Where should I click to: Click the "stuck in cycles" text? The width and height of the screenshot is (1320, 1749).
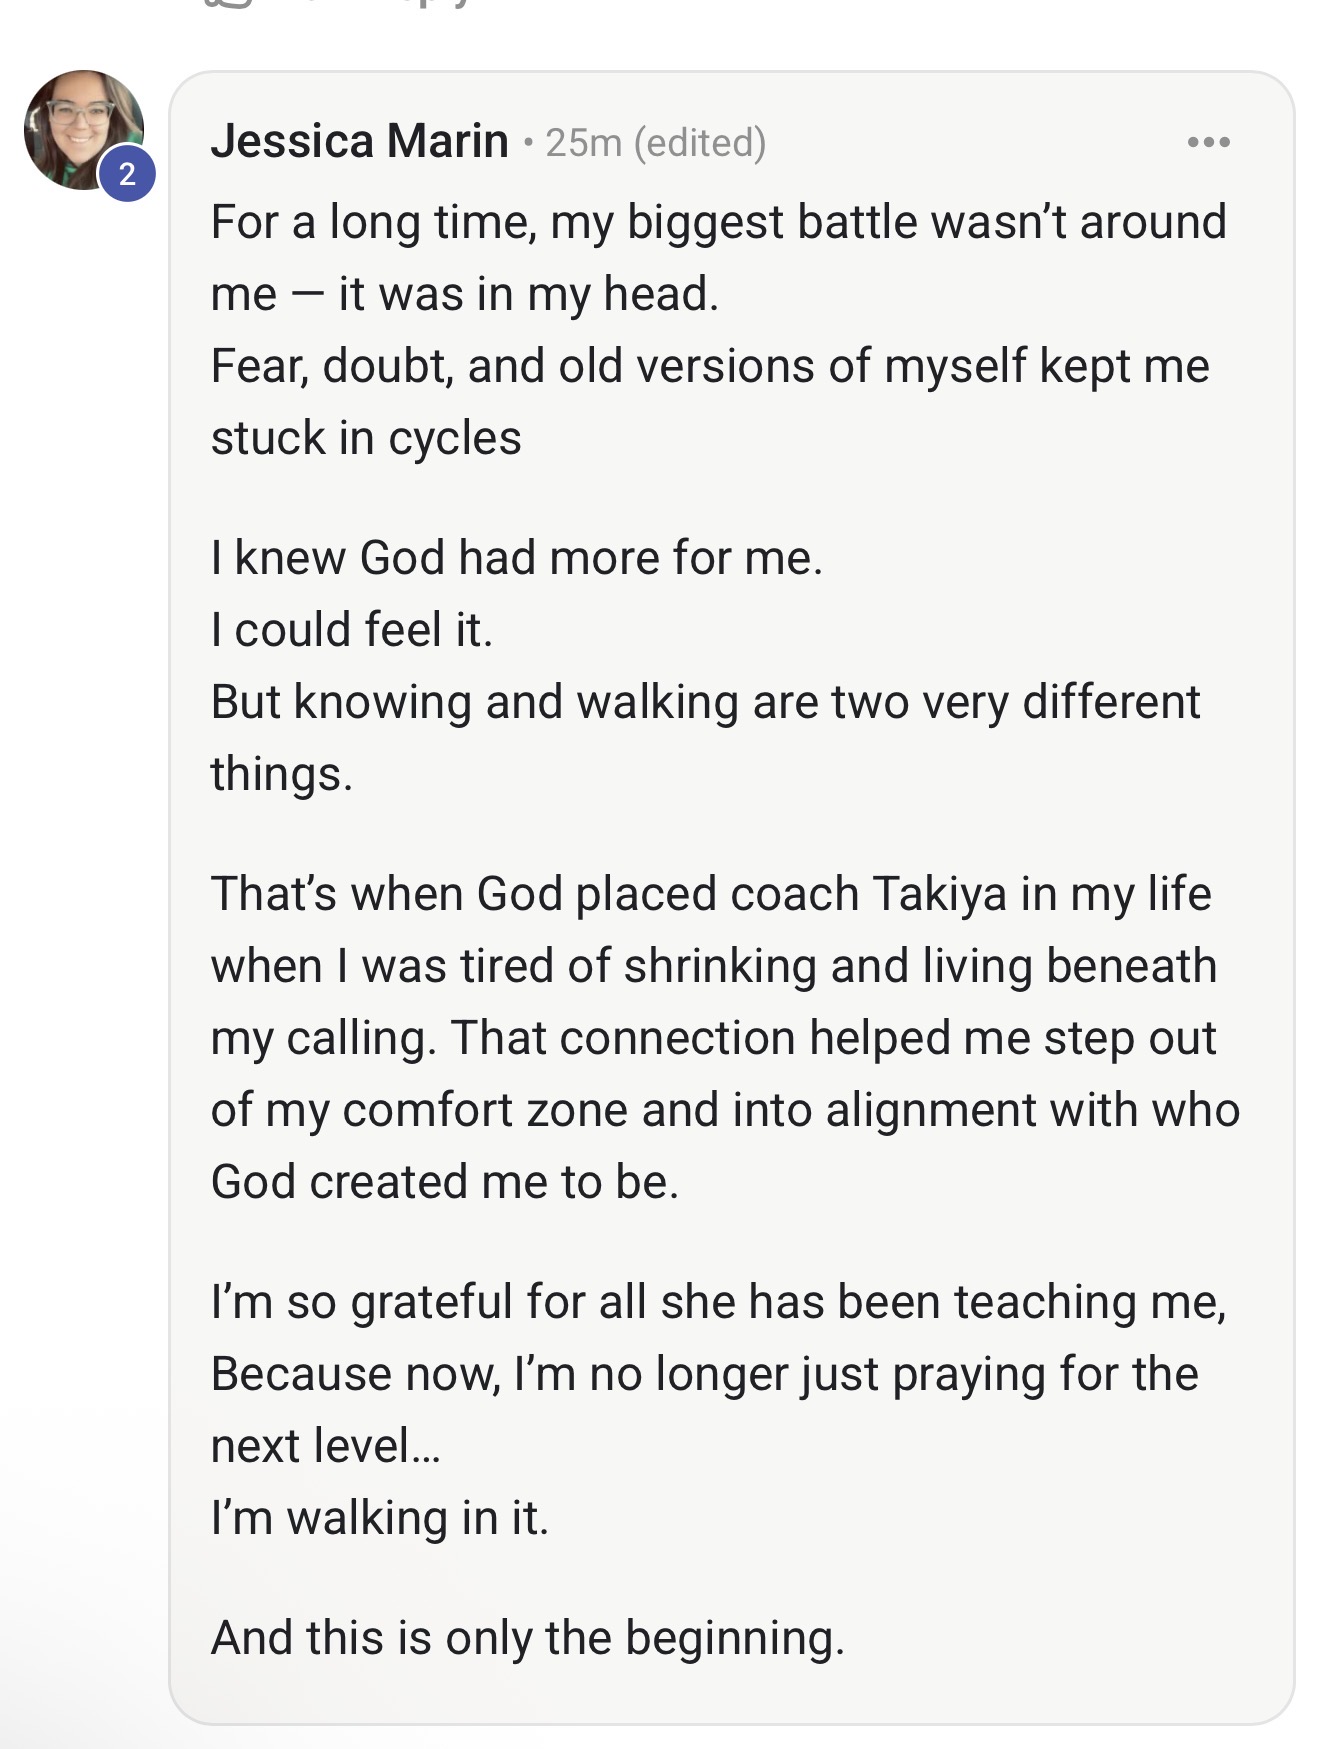tap(366, 438)
